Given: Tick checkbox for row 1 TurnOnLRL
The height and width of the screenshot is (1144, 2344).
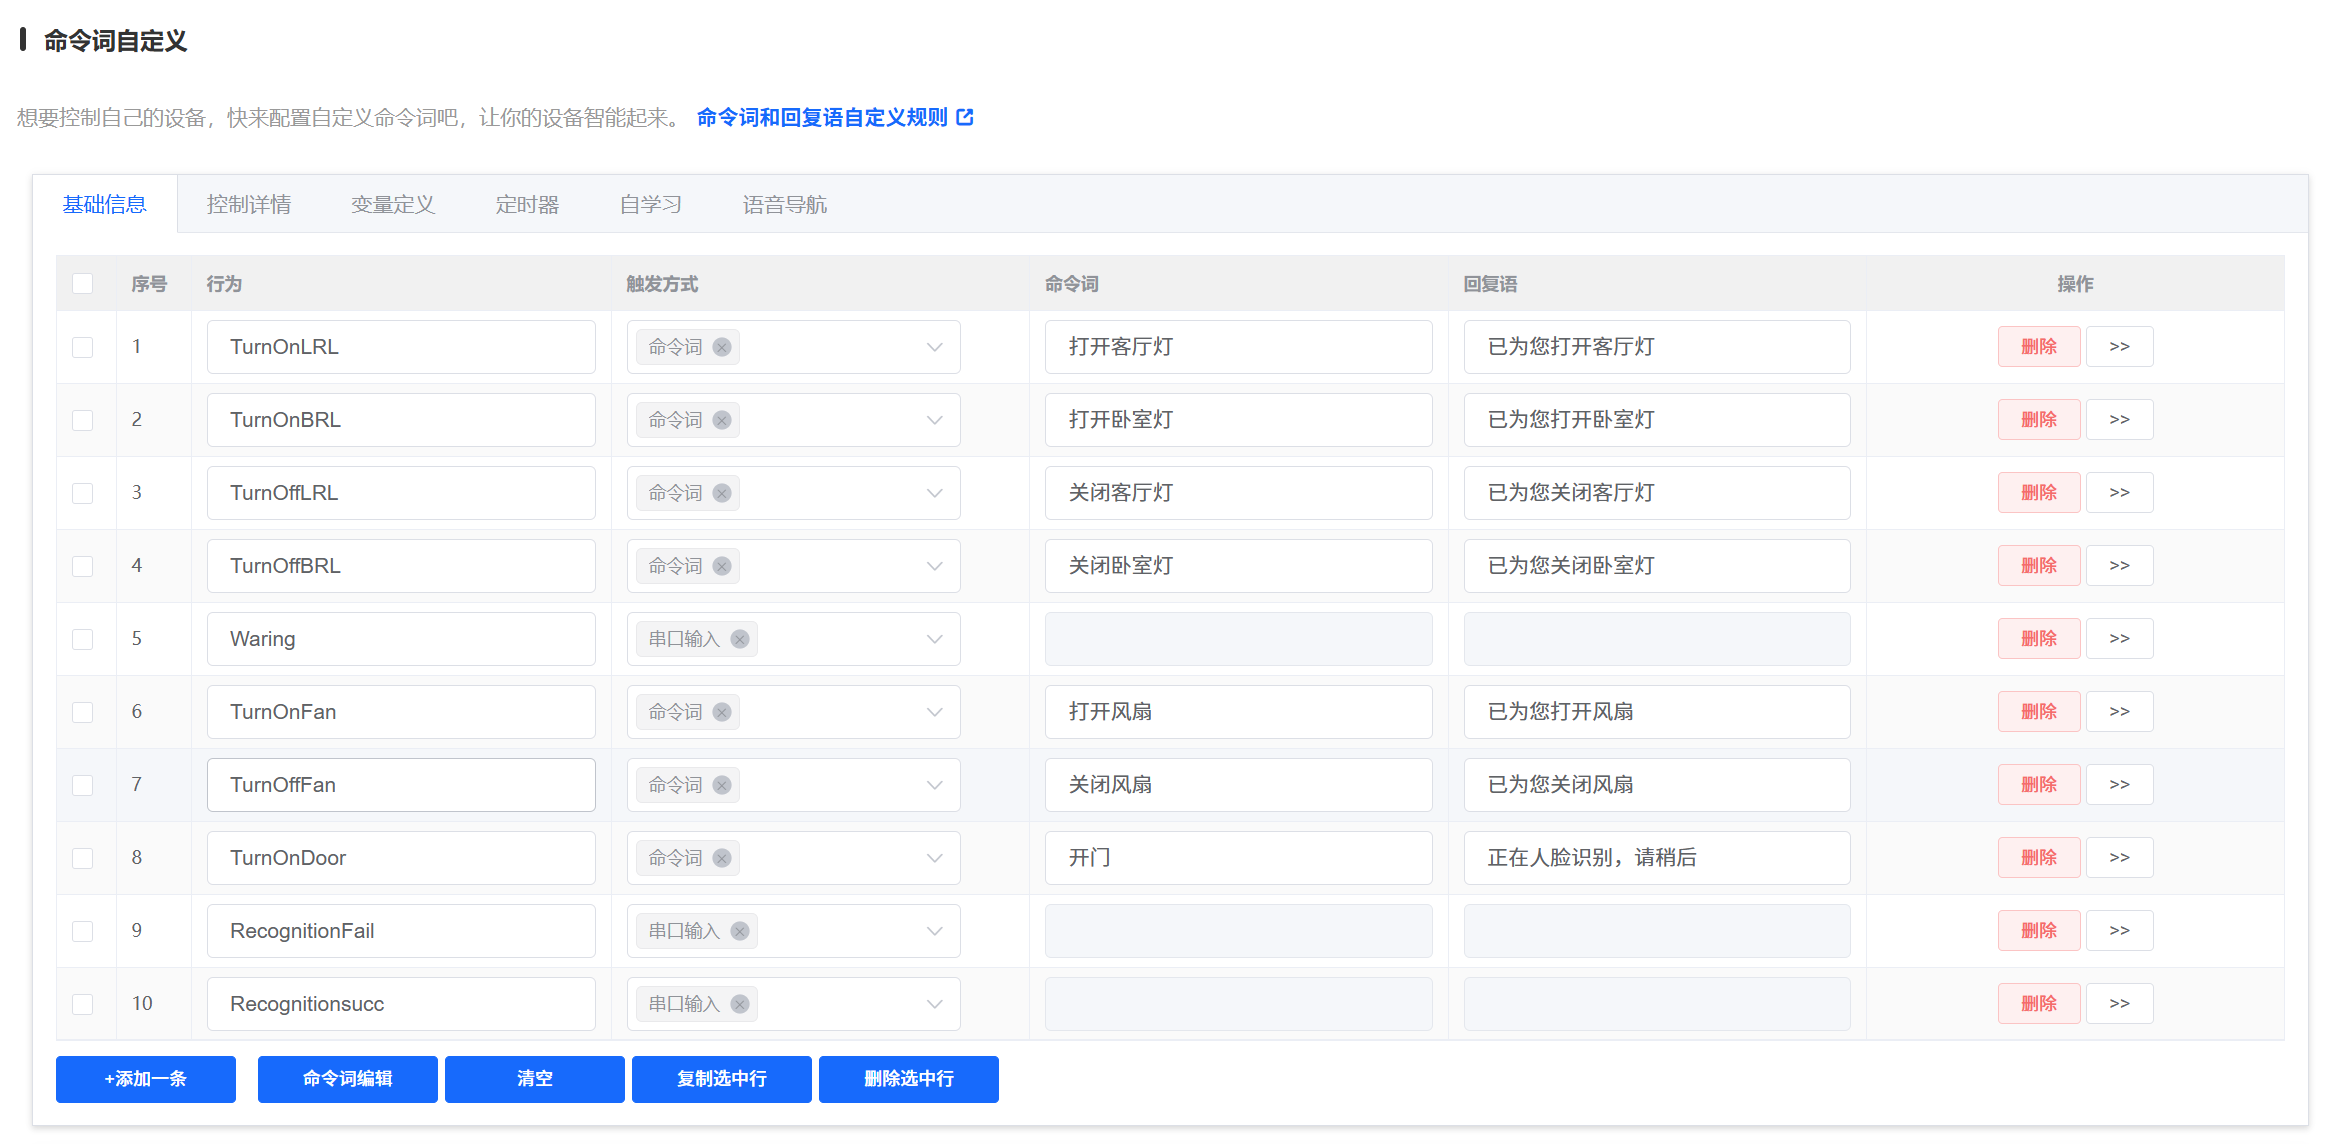Looking at the screenshot, I should [x=83, y=347].
